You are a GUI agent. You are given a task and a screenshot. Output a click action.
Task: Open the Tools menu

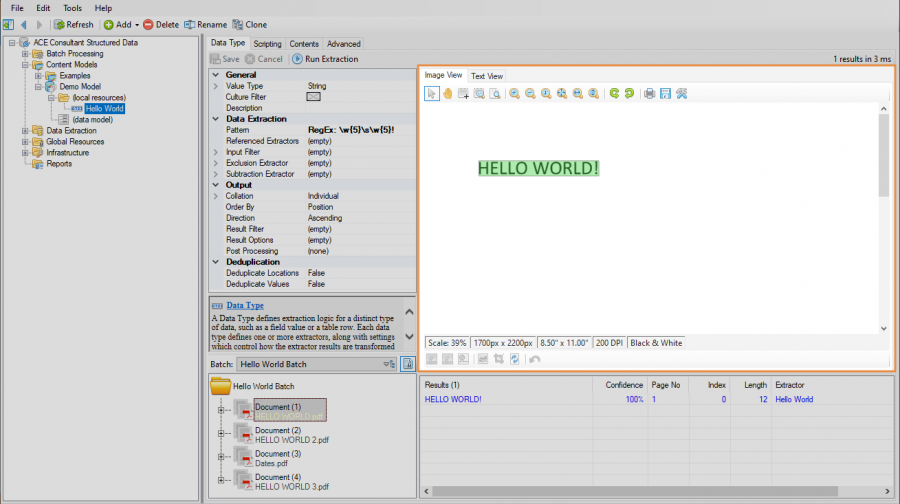(72, 8)
